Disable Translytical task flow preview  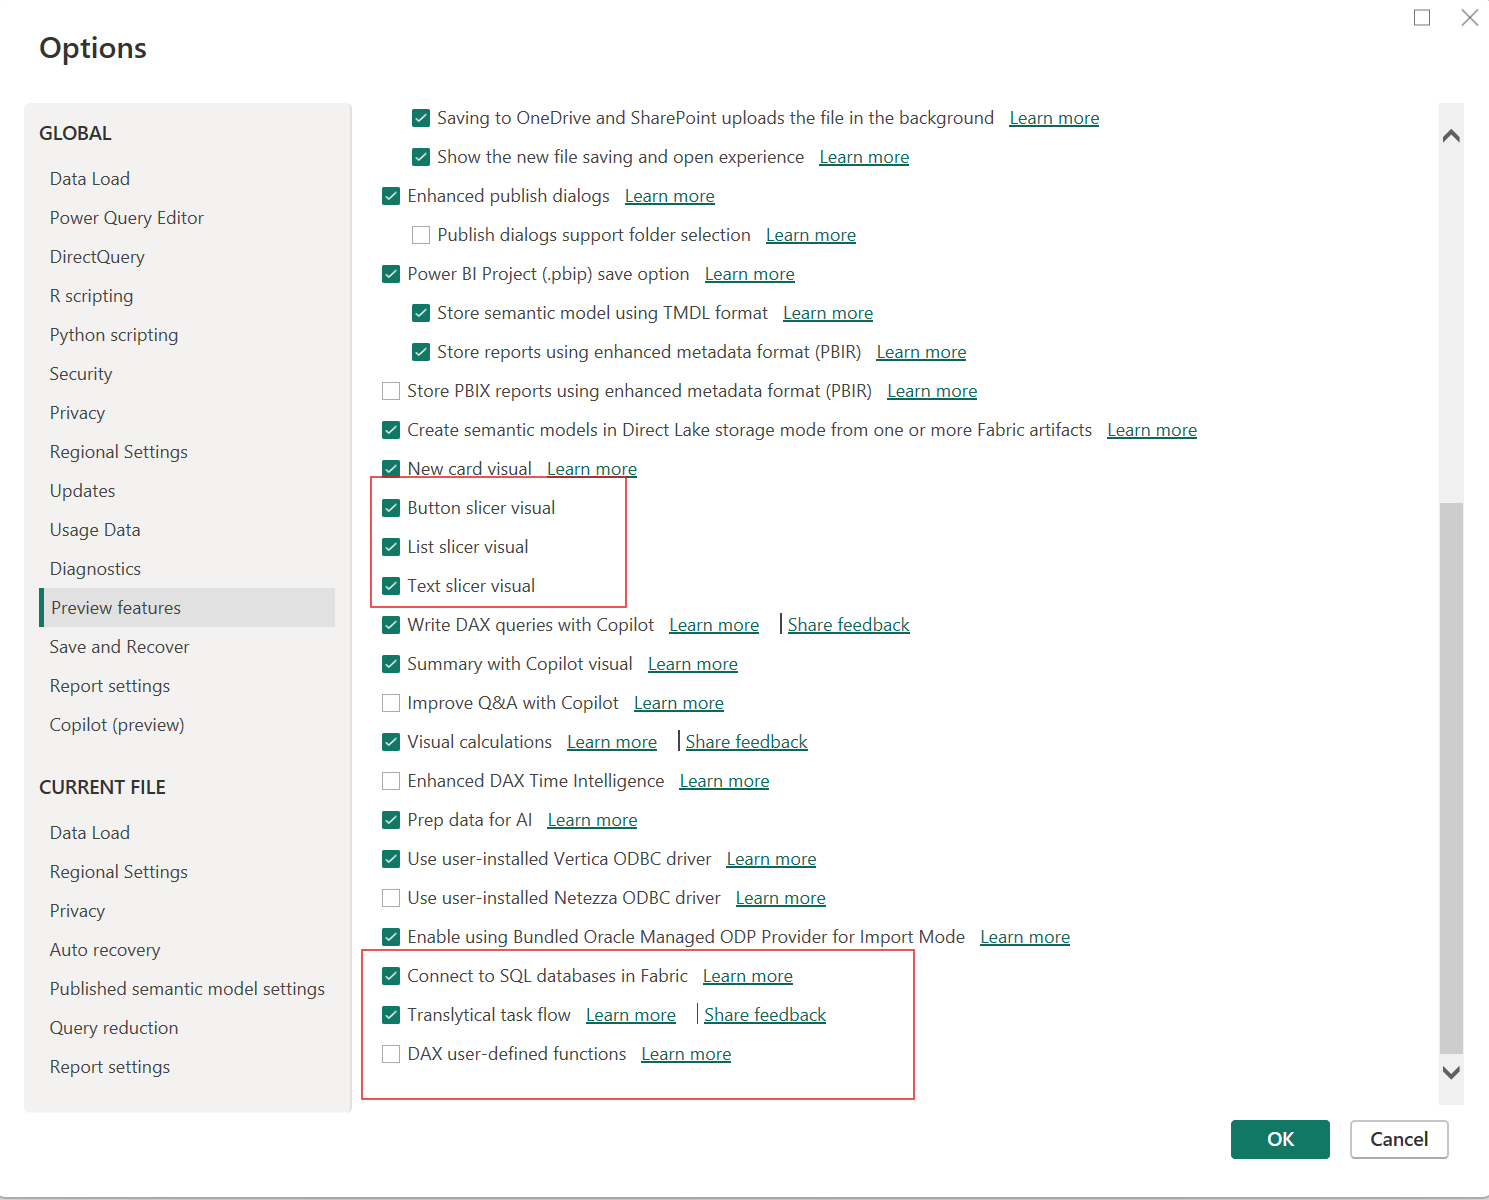click(x=390, y=1014)
